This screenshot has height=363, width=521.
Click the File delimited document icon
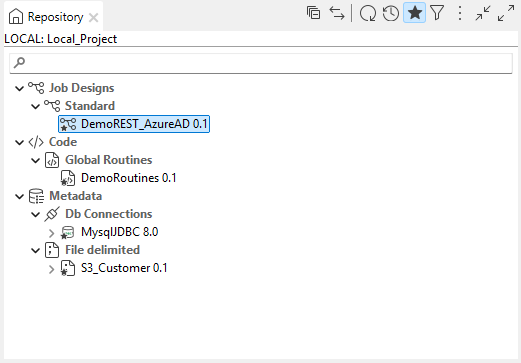coord(52,250)
